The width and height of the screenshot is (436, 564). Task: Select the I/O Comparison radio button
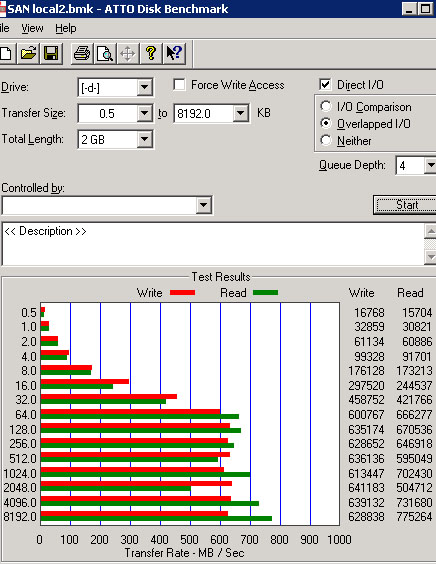point(326,106)
